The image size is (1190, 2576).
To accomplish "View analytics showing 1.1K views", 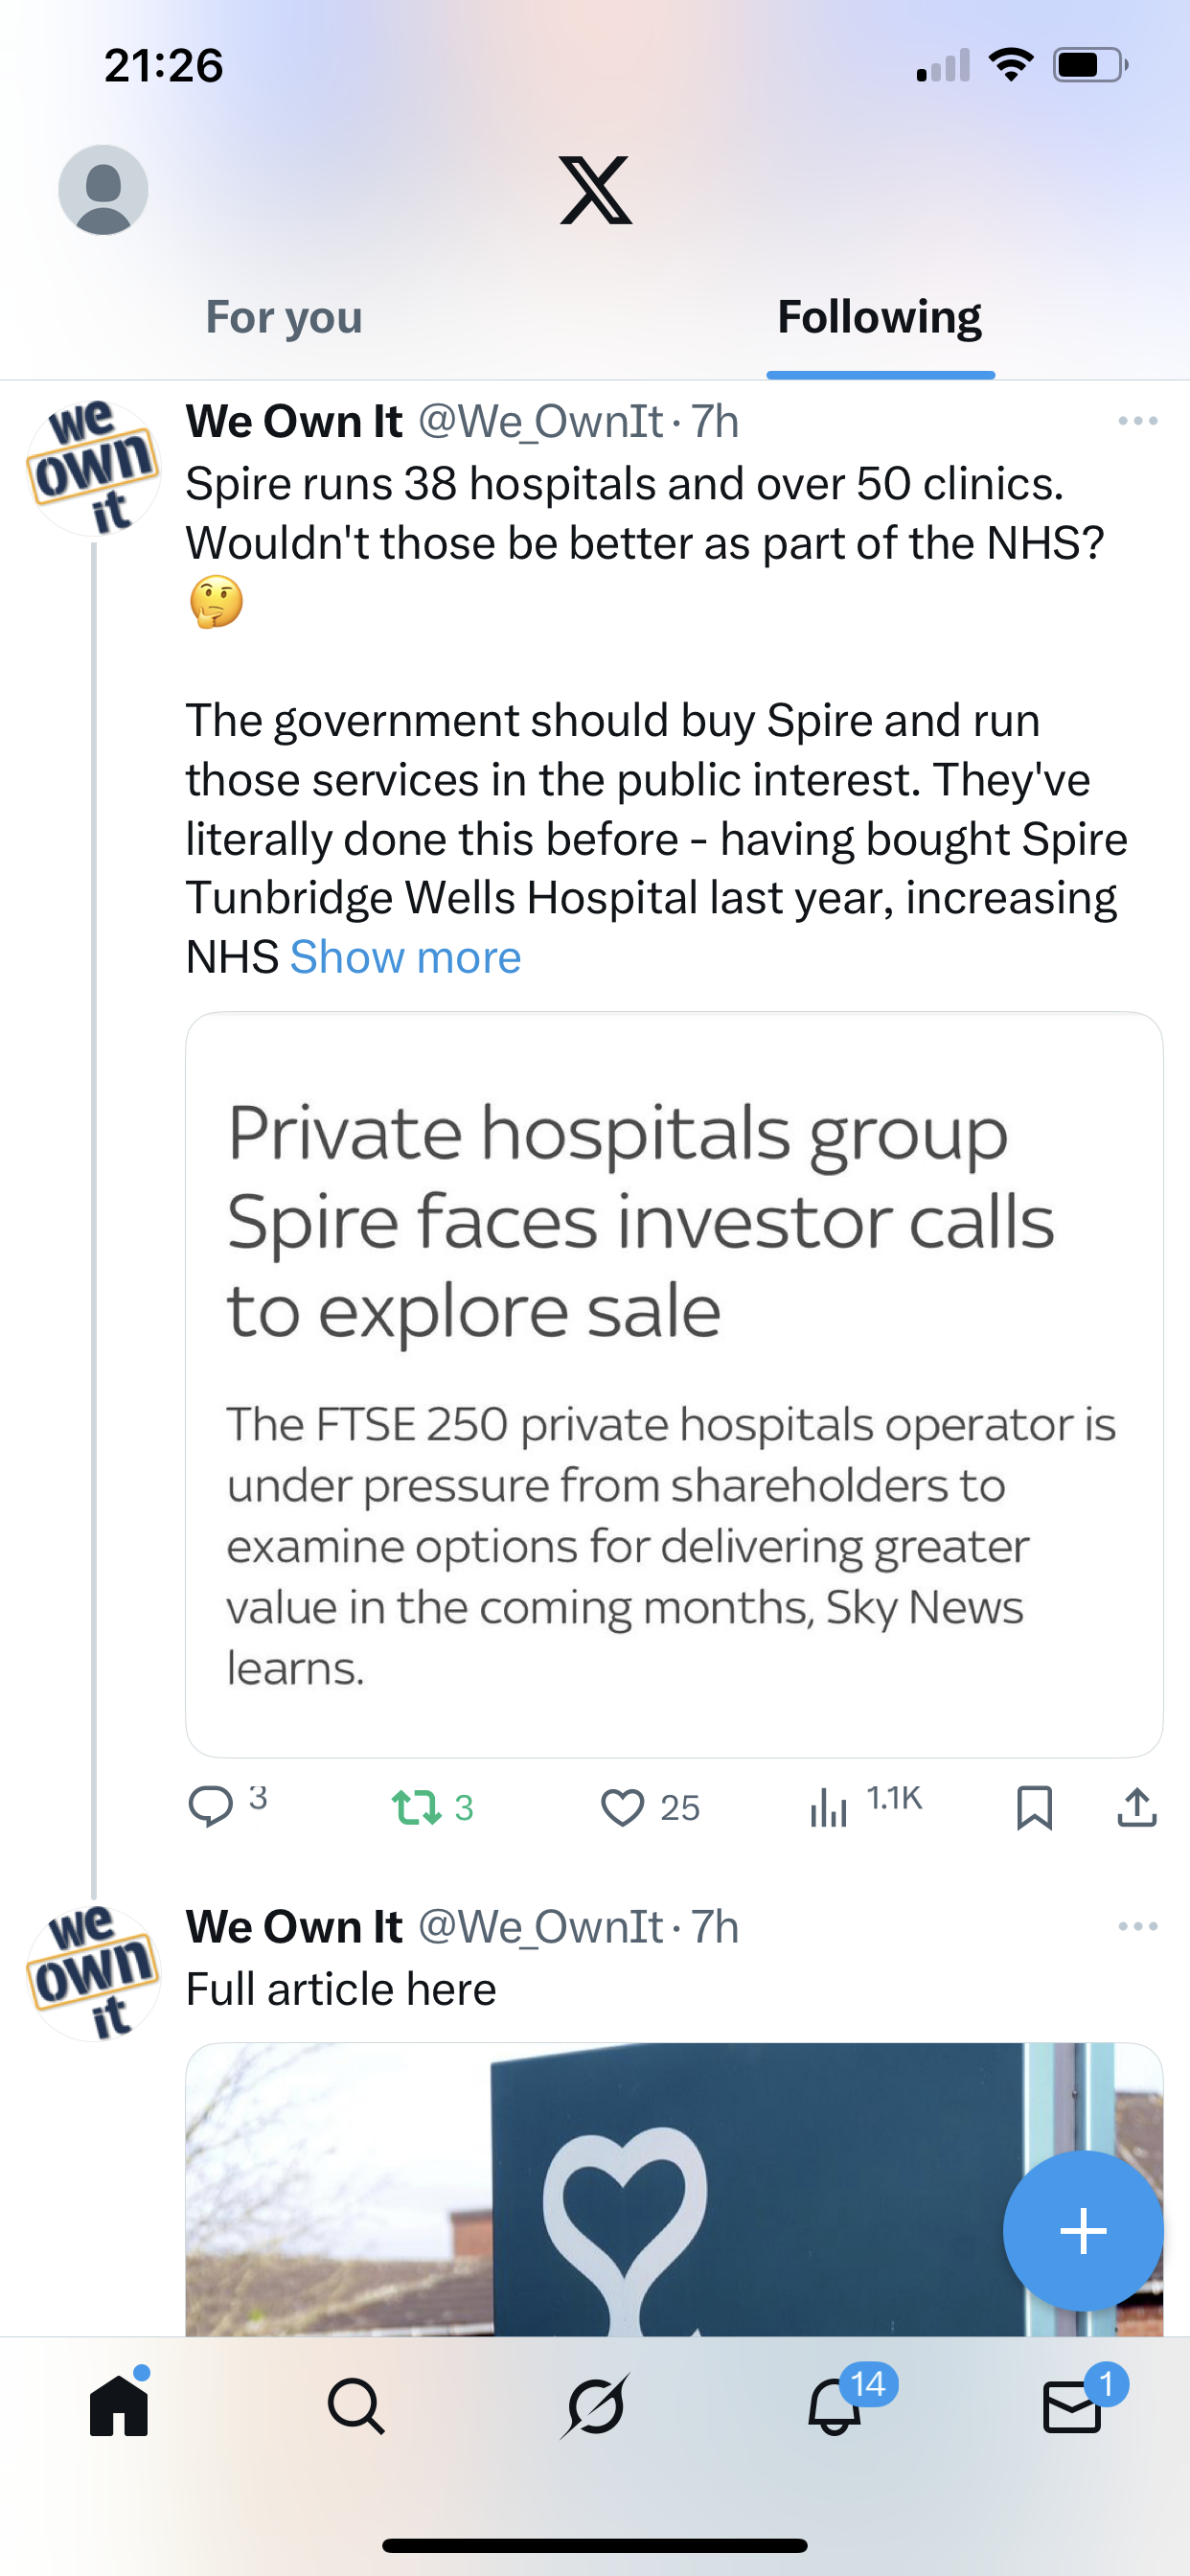I will tap(829, 1807).
